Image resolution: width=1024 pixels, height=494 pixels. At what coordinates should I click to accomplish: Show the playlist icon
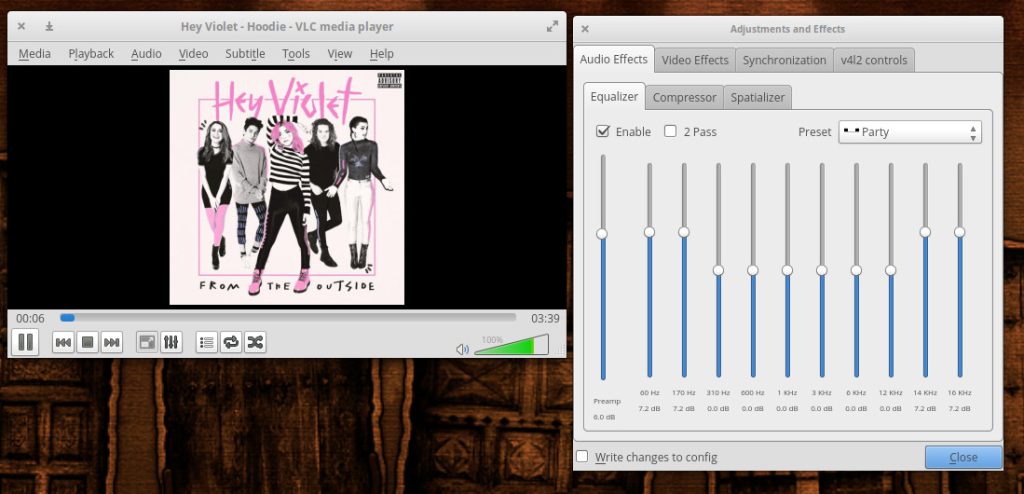pyautogui.click(x=206, y=342)
